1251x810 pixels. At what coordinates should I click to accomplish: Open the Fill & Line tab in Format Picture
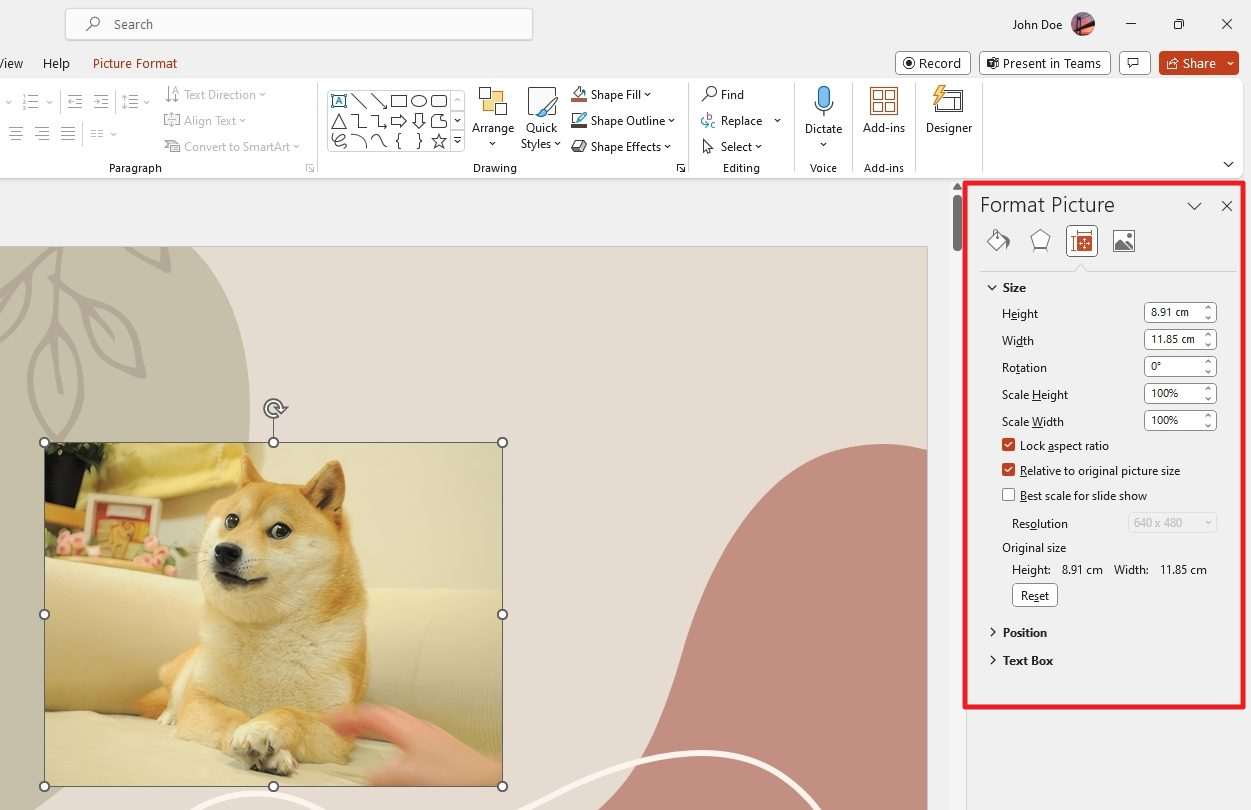998,240
